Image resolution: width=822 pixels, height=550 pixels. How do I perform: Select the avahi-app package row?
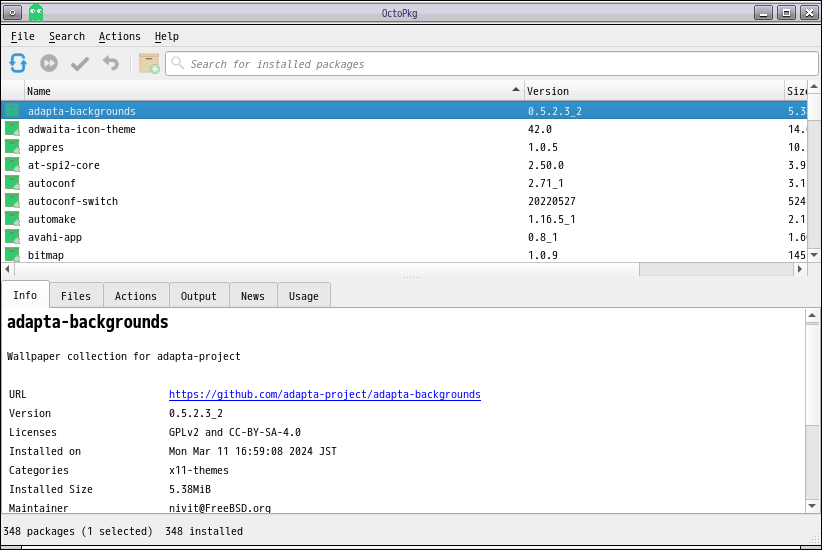404,236
